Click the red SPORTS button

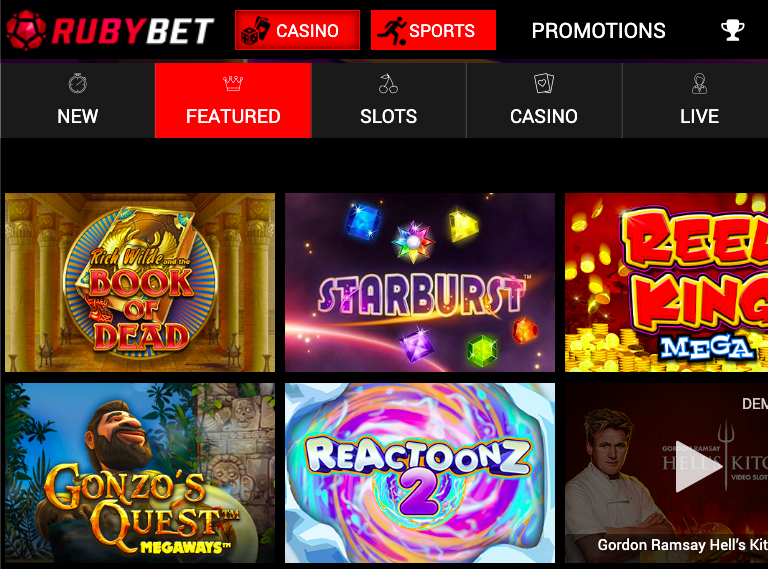(433, 30)
